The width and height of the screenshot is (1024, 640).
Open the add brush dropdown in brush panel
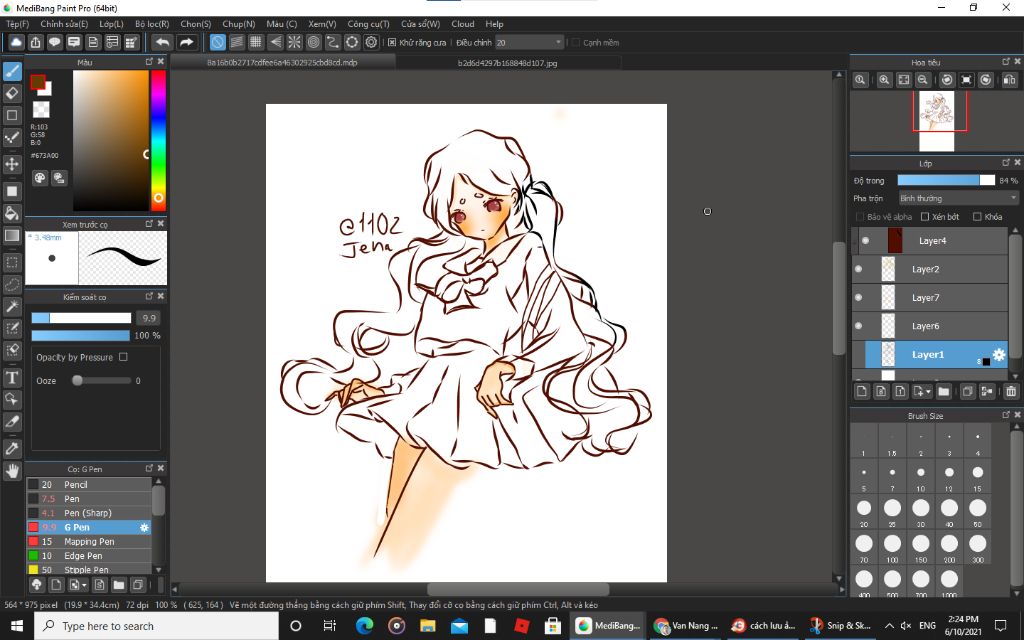tap(84, 585)
